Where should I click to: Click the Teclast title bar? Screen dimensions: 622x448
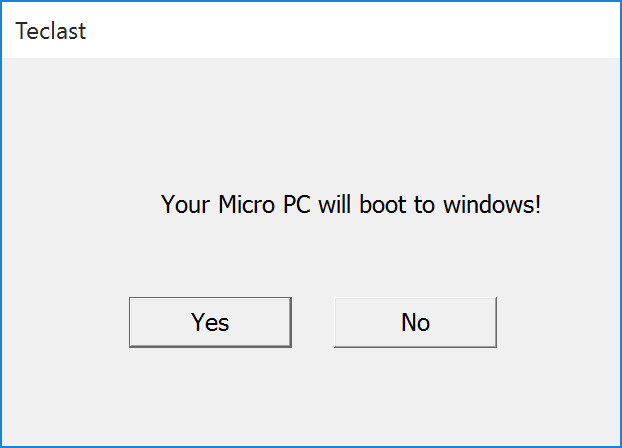[x=300, y=31]
